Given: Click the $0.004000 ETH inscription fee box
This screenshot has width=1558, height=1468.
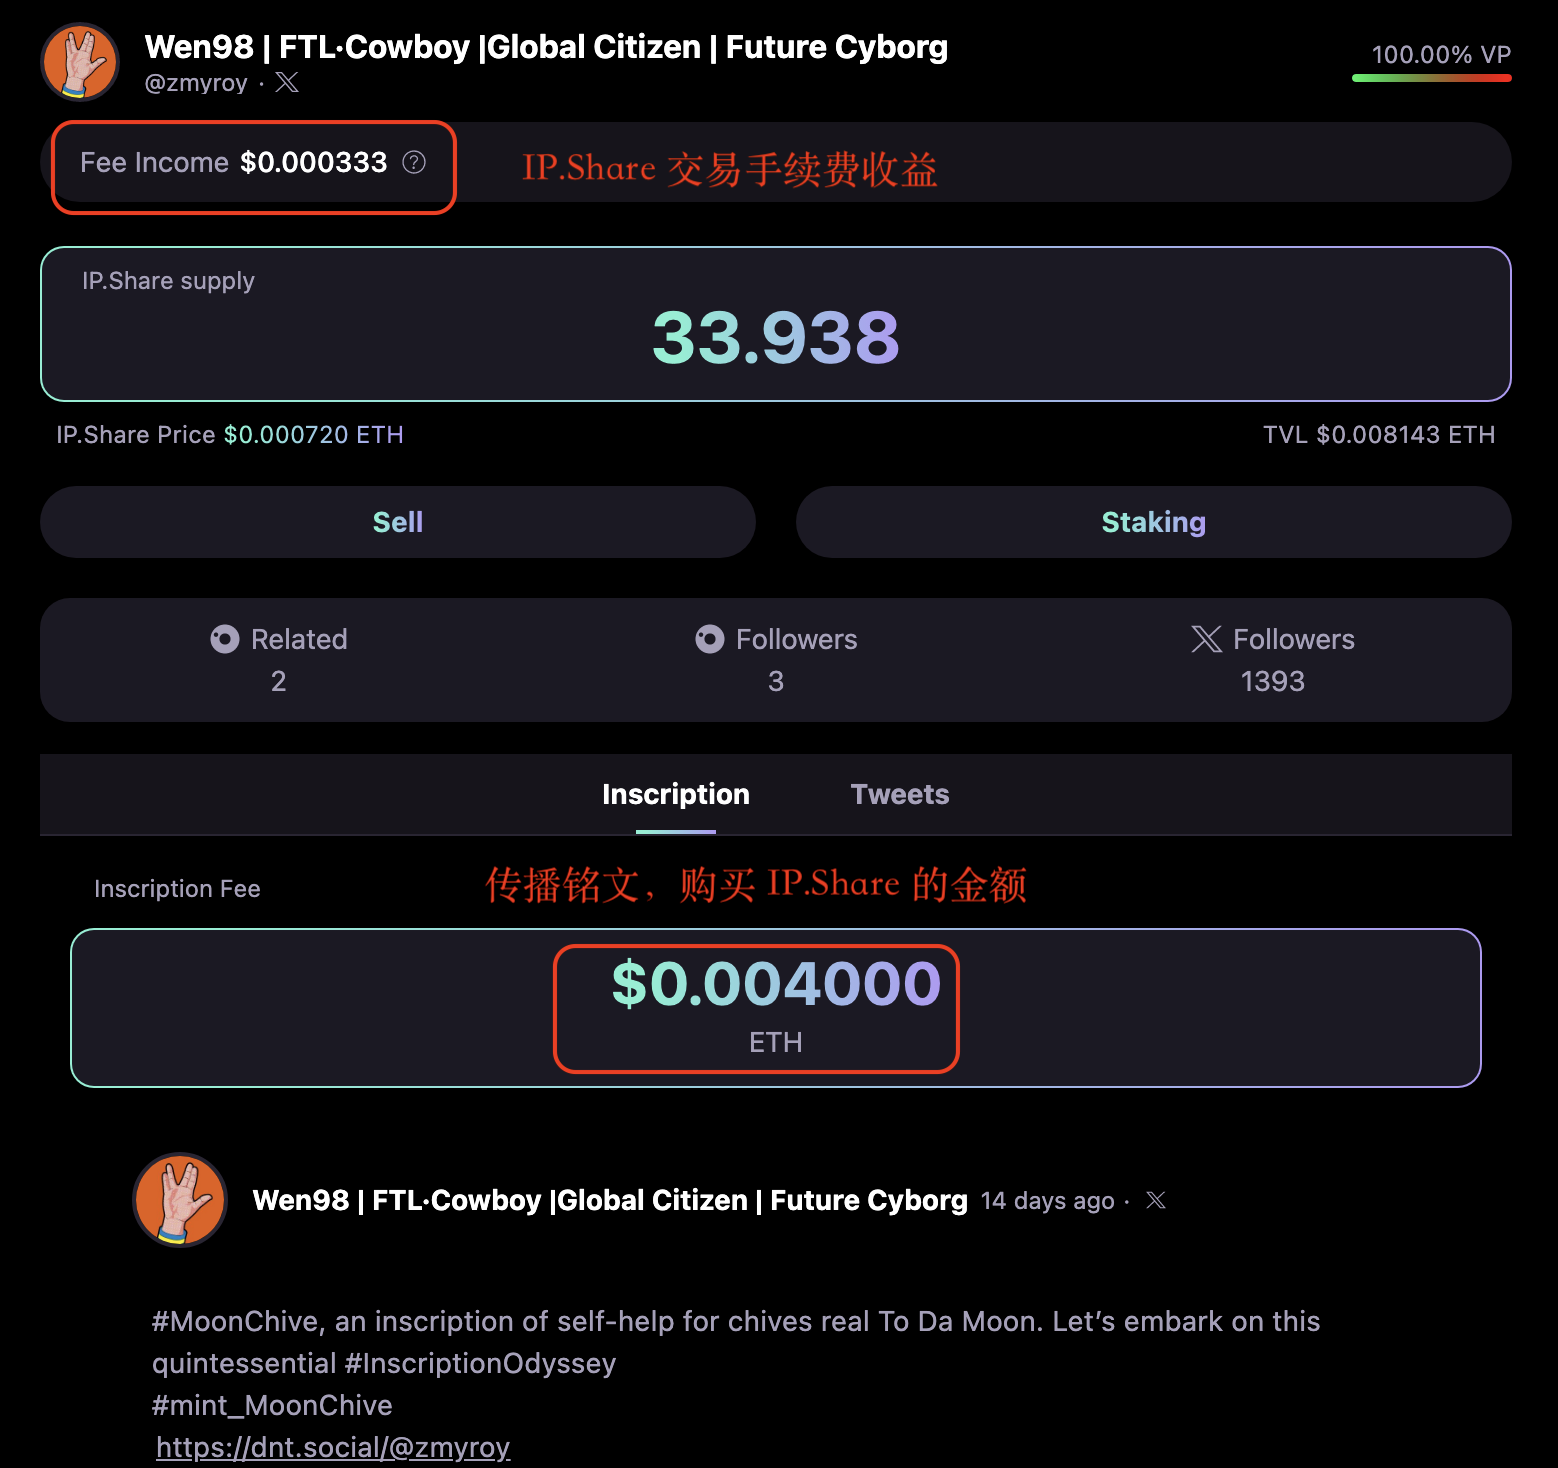Looking at the screenshot, I should pos(776,1007).
